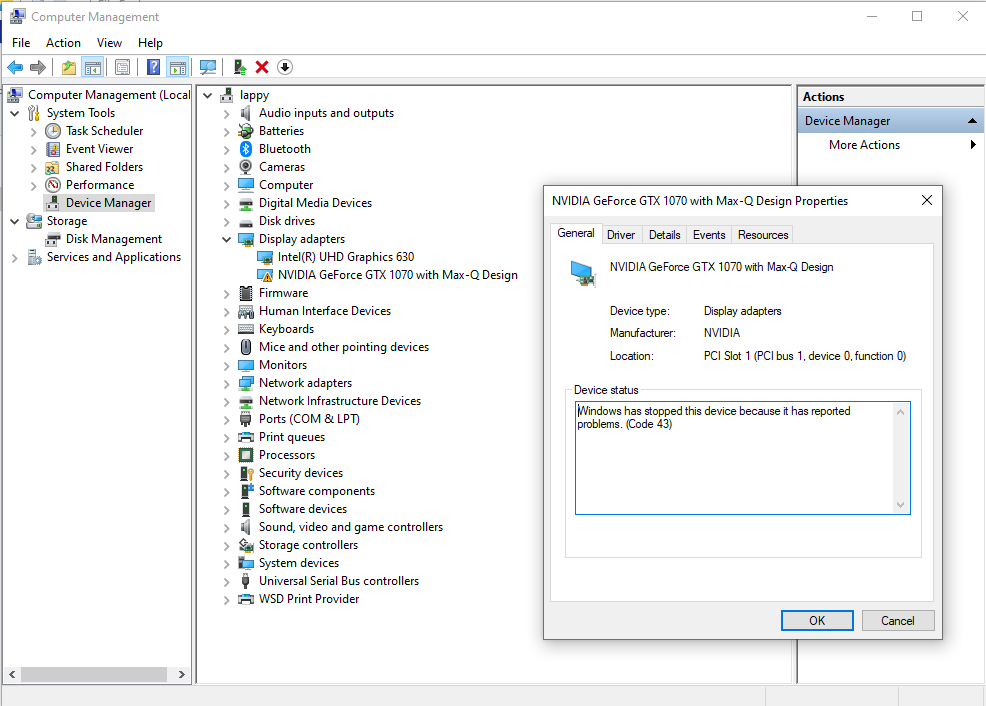Select the Universal Serial Bus controllers icon
Screen dimensions: 986x706
246,581
